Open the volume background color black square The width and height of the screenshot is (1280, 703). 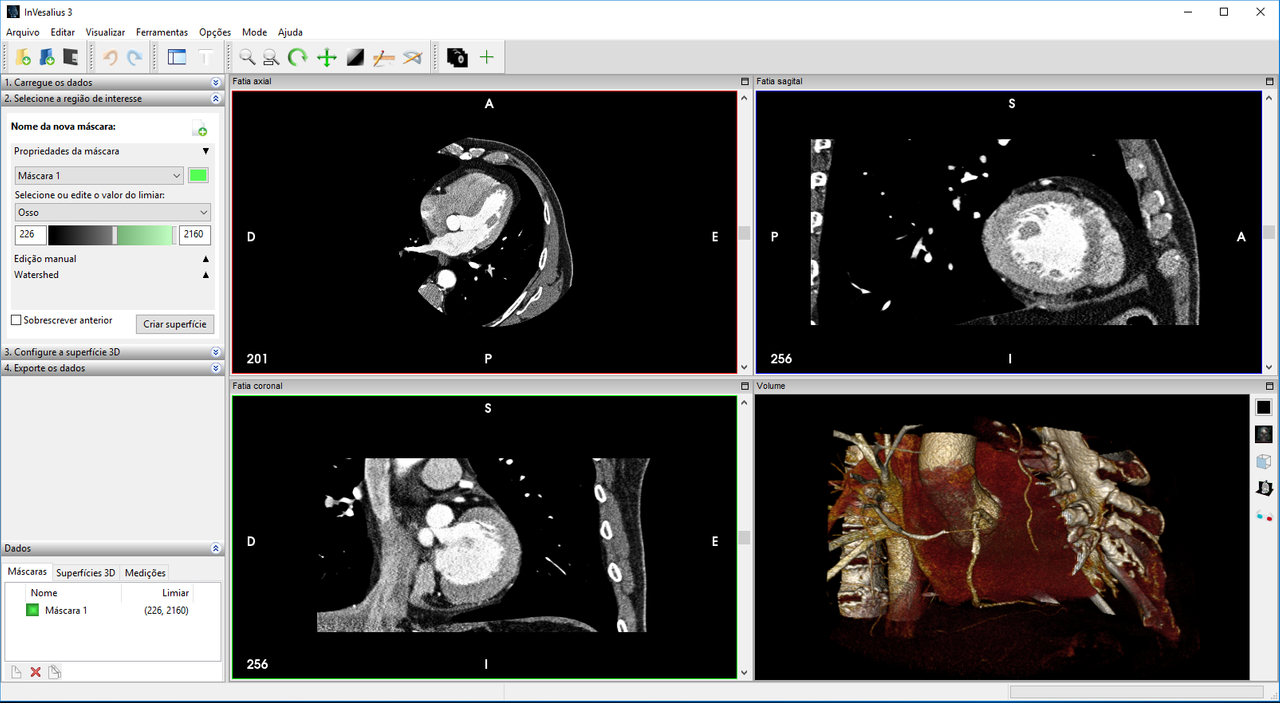(x=1264, y=407)
